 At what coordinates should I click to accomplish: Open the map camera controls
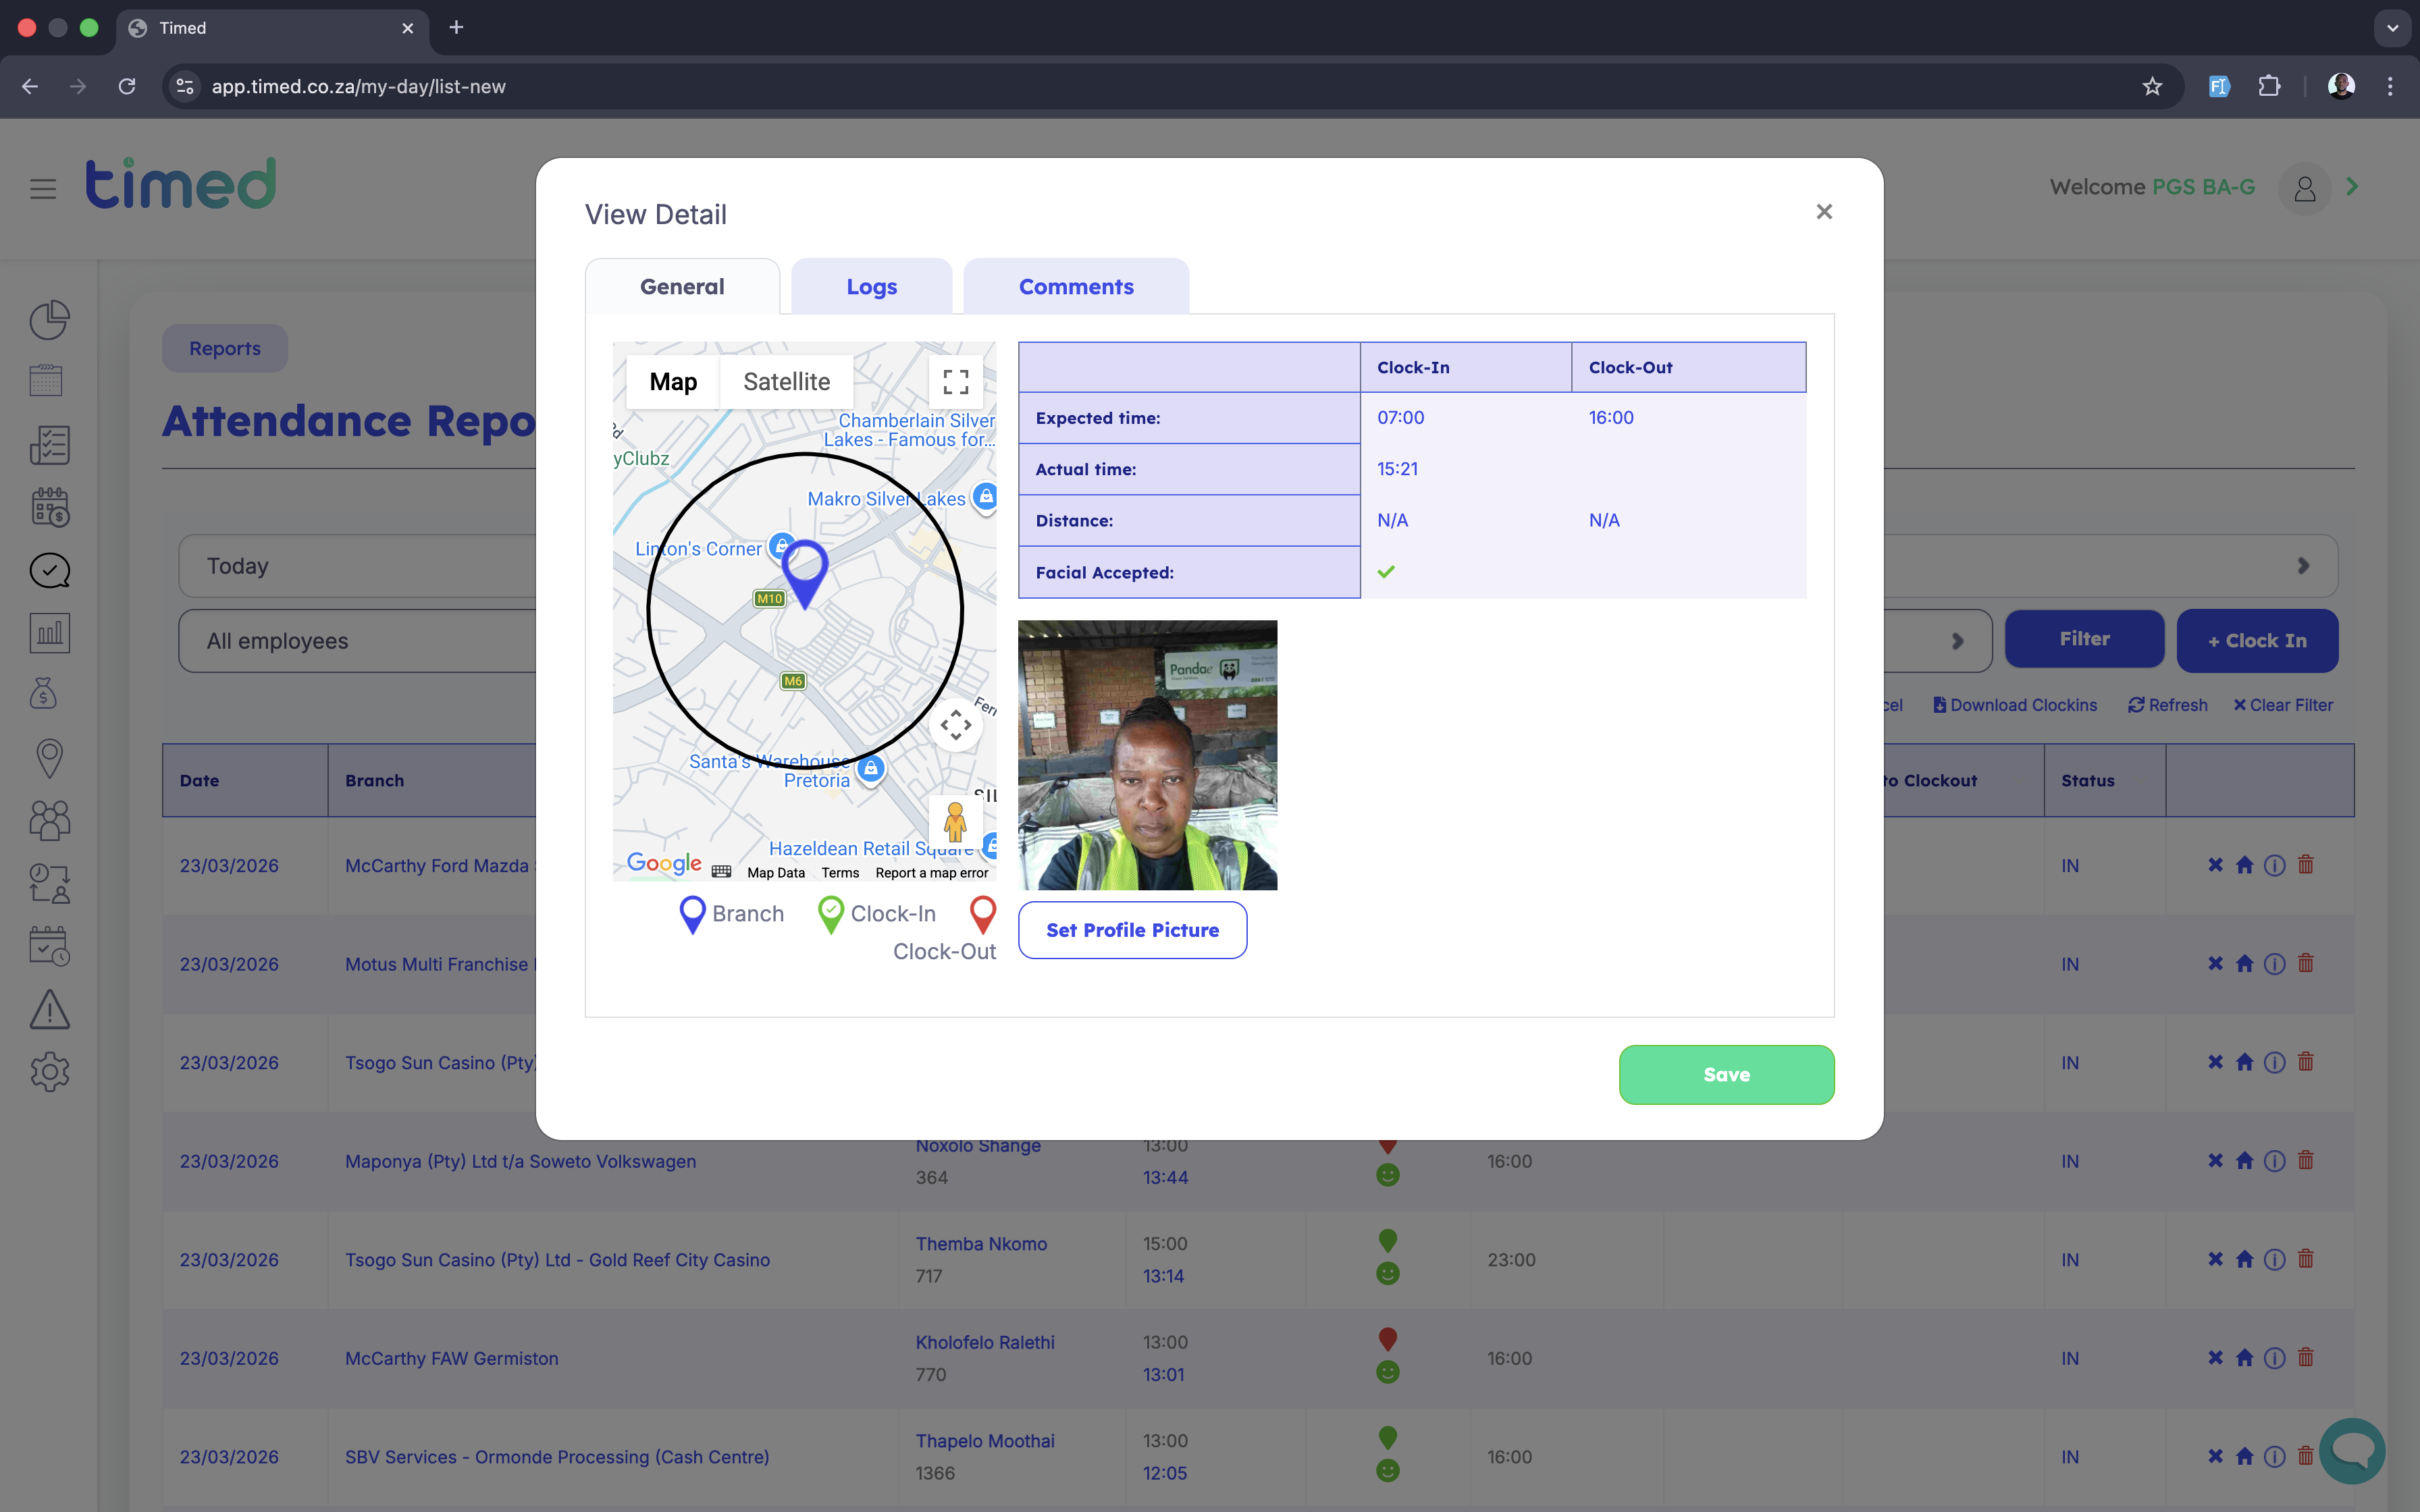point(956,724)
